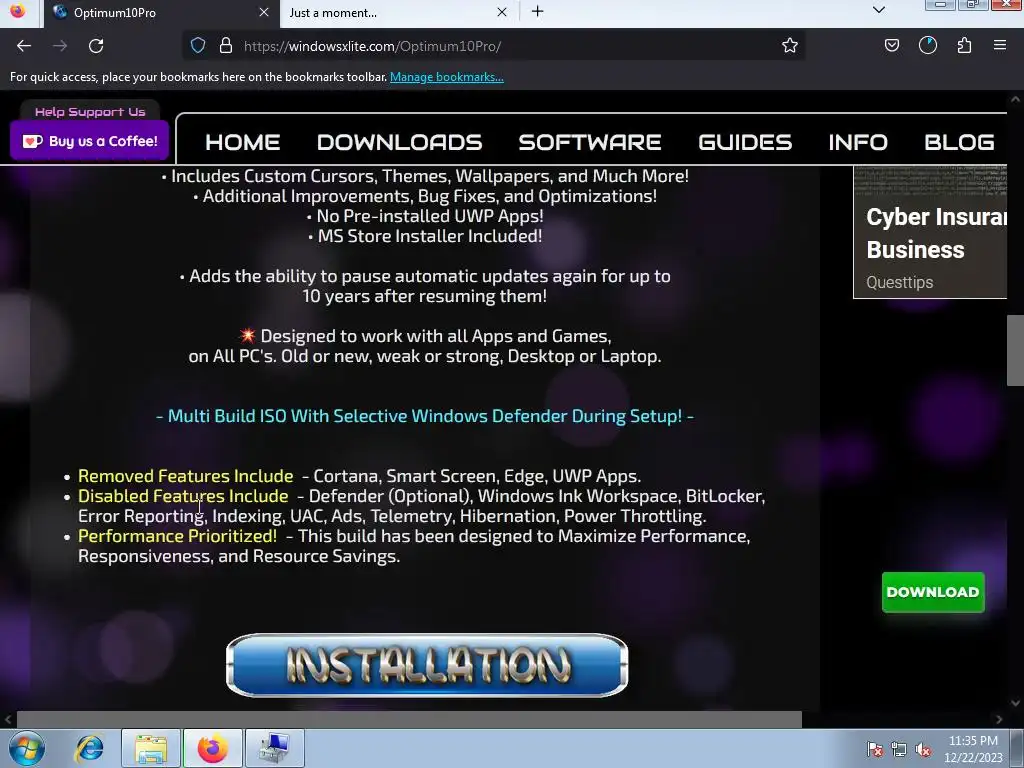
Task: Open the DOWNLOADS menu item
Action: tap(400, 142)
